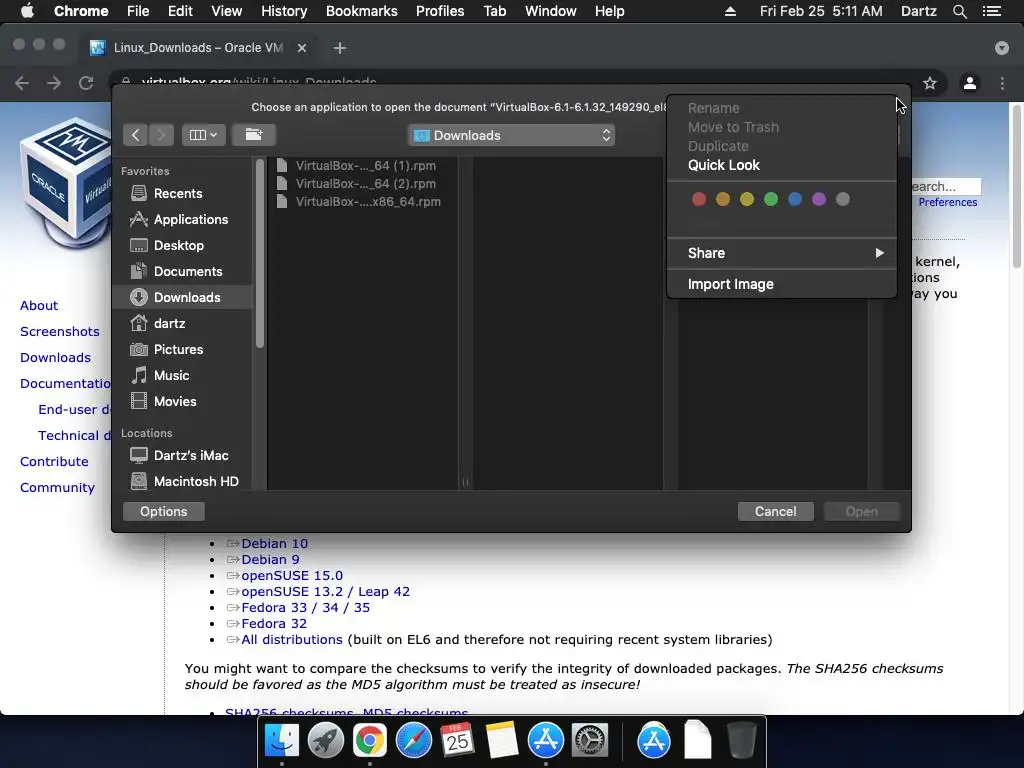Open Control Center list icon in menu bar
The height and width of the screenshot is (768, 1024).
(x=992, y=11)
